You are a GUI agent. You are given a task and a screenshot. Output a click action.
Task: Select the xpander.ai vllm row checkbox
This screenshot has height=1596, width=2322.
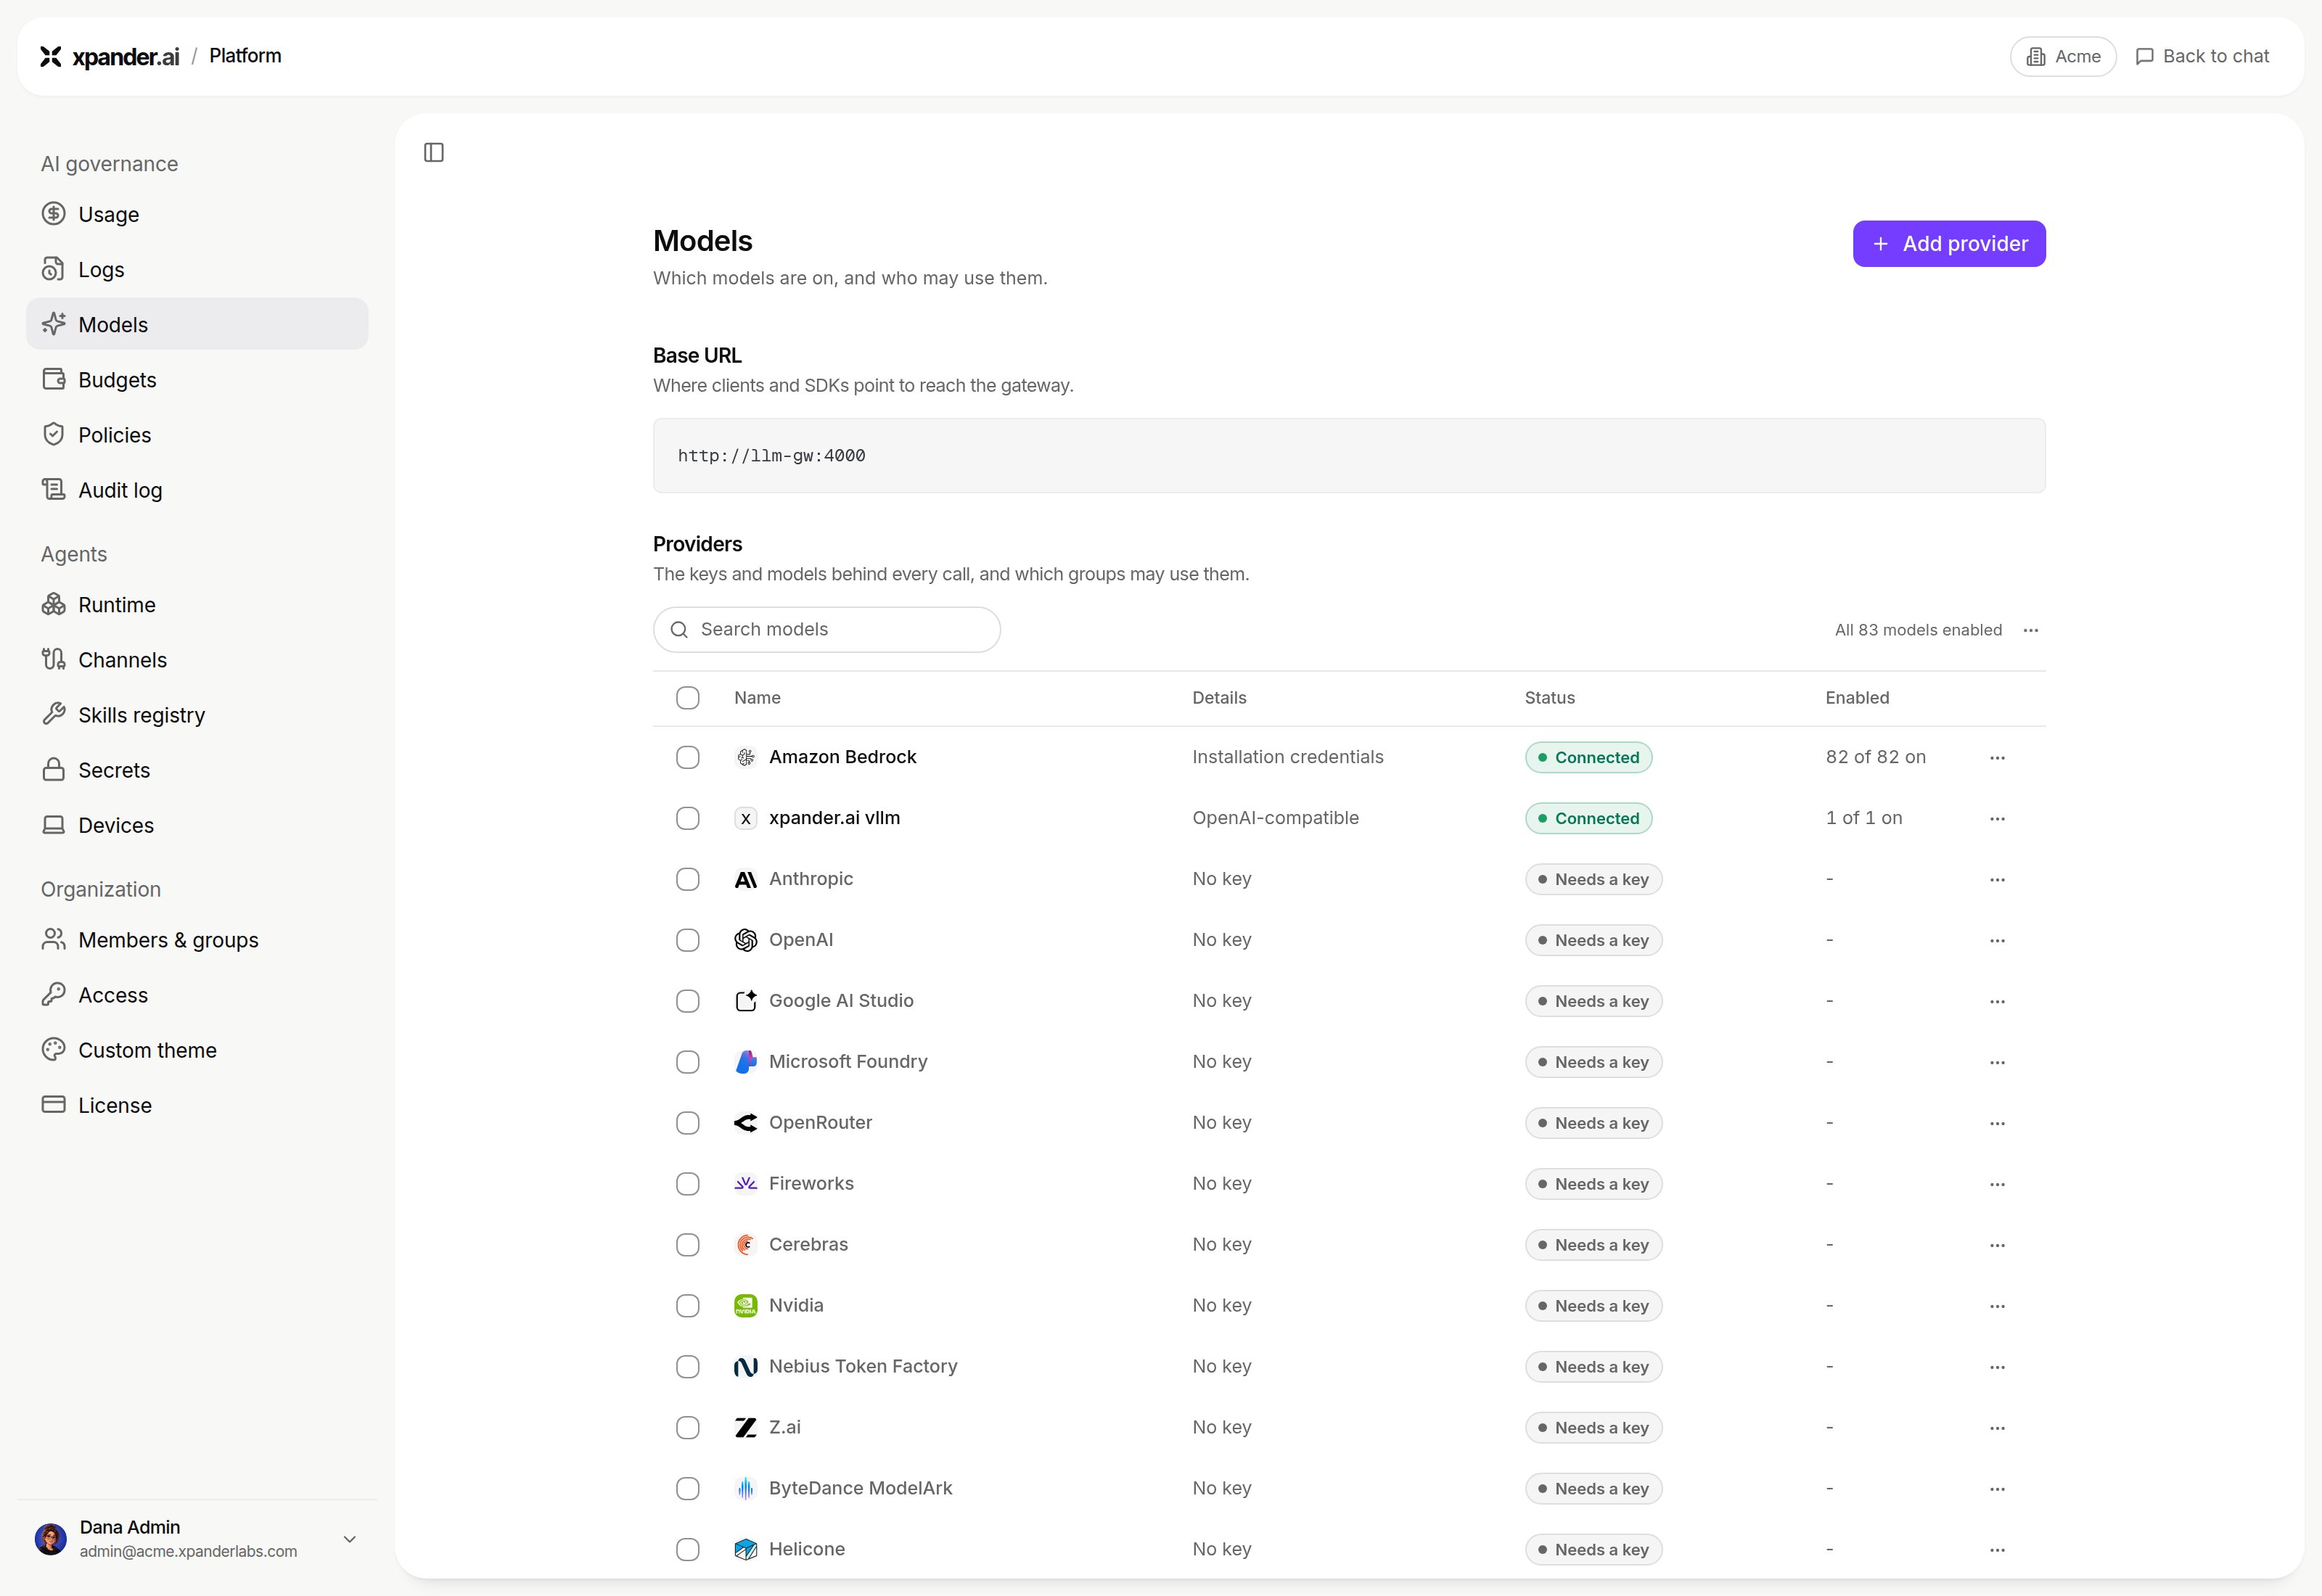687,818
